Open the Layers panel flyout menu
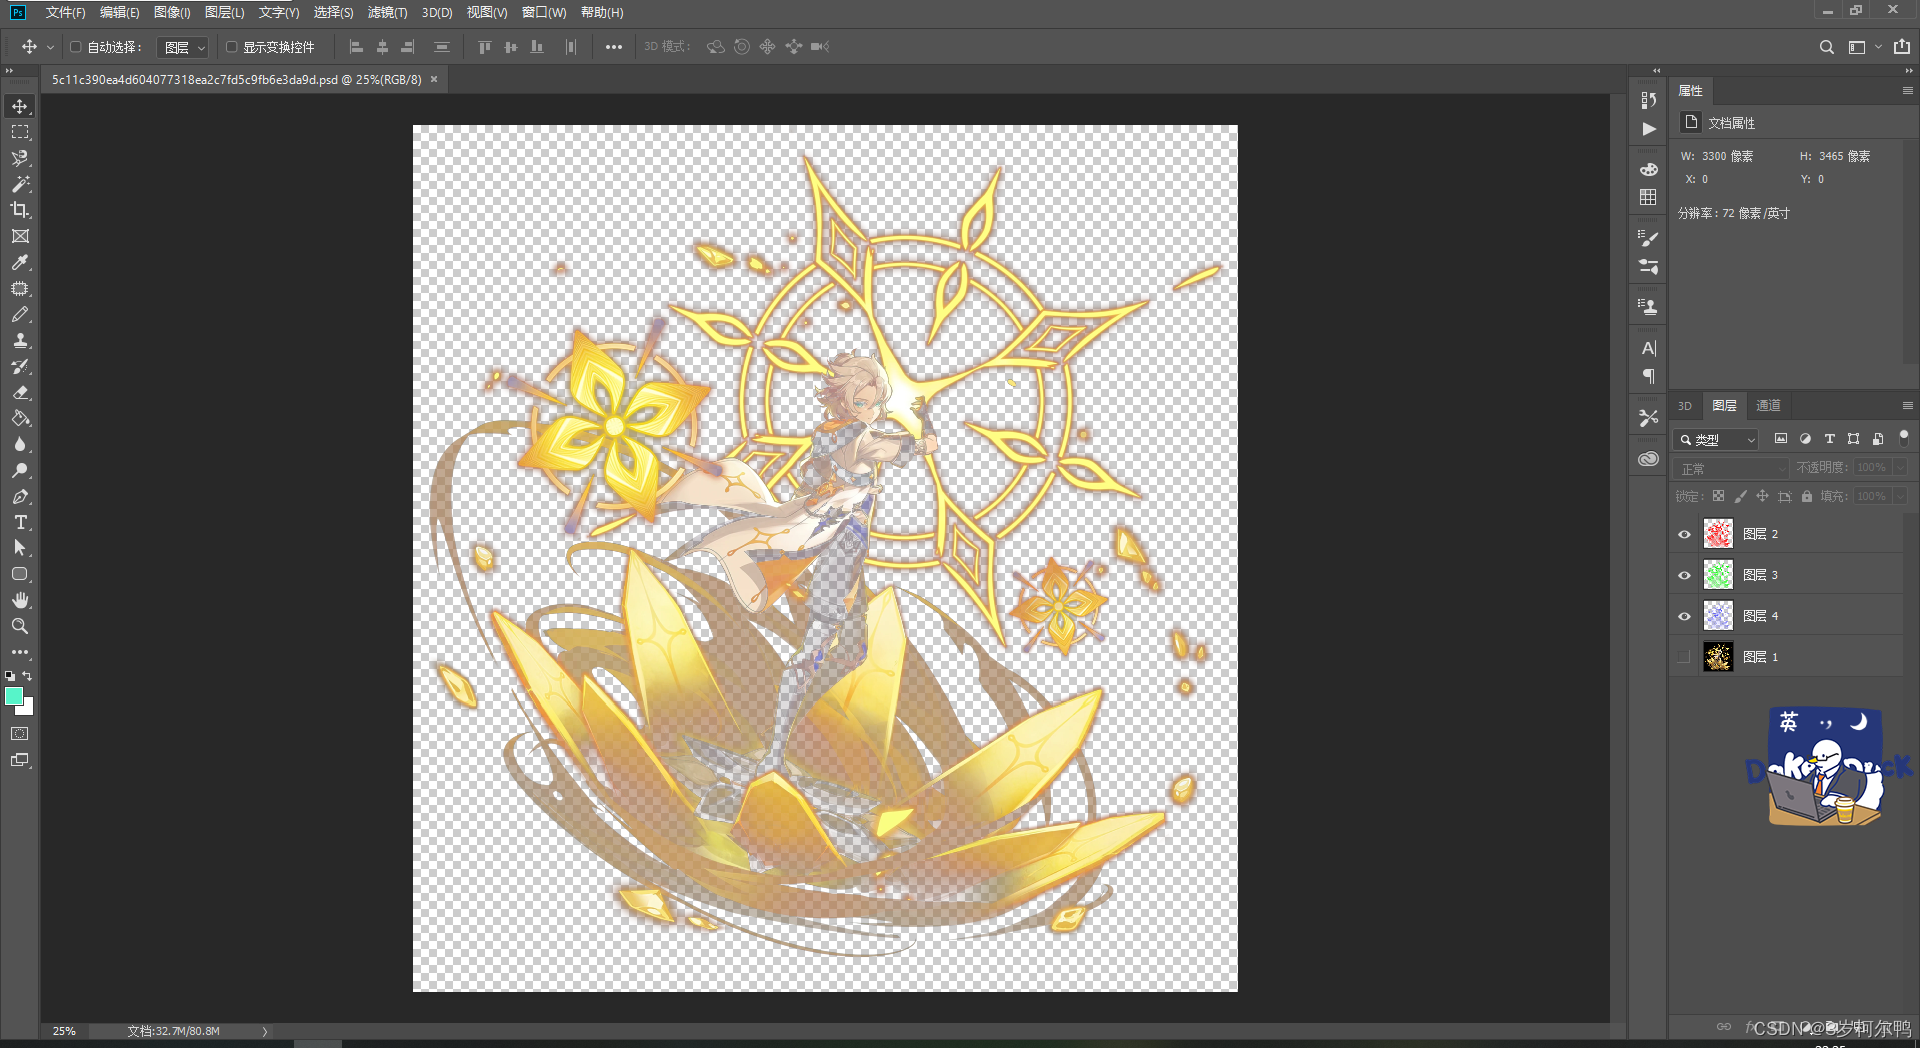The width and height of the screenshot is (1928, 1048). point(1907,405)
